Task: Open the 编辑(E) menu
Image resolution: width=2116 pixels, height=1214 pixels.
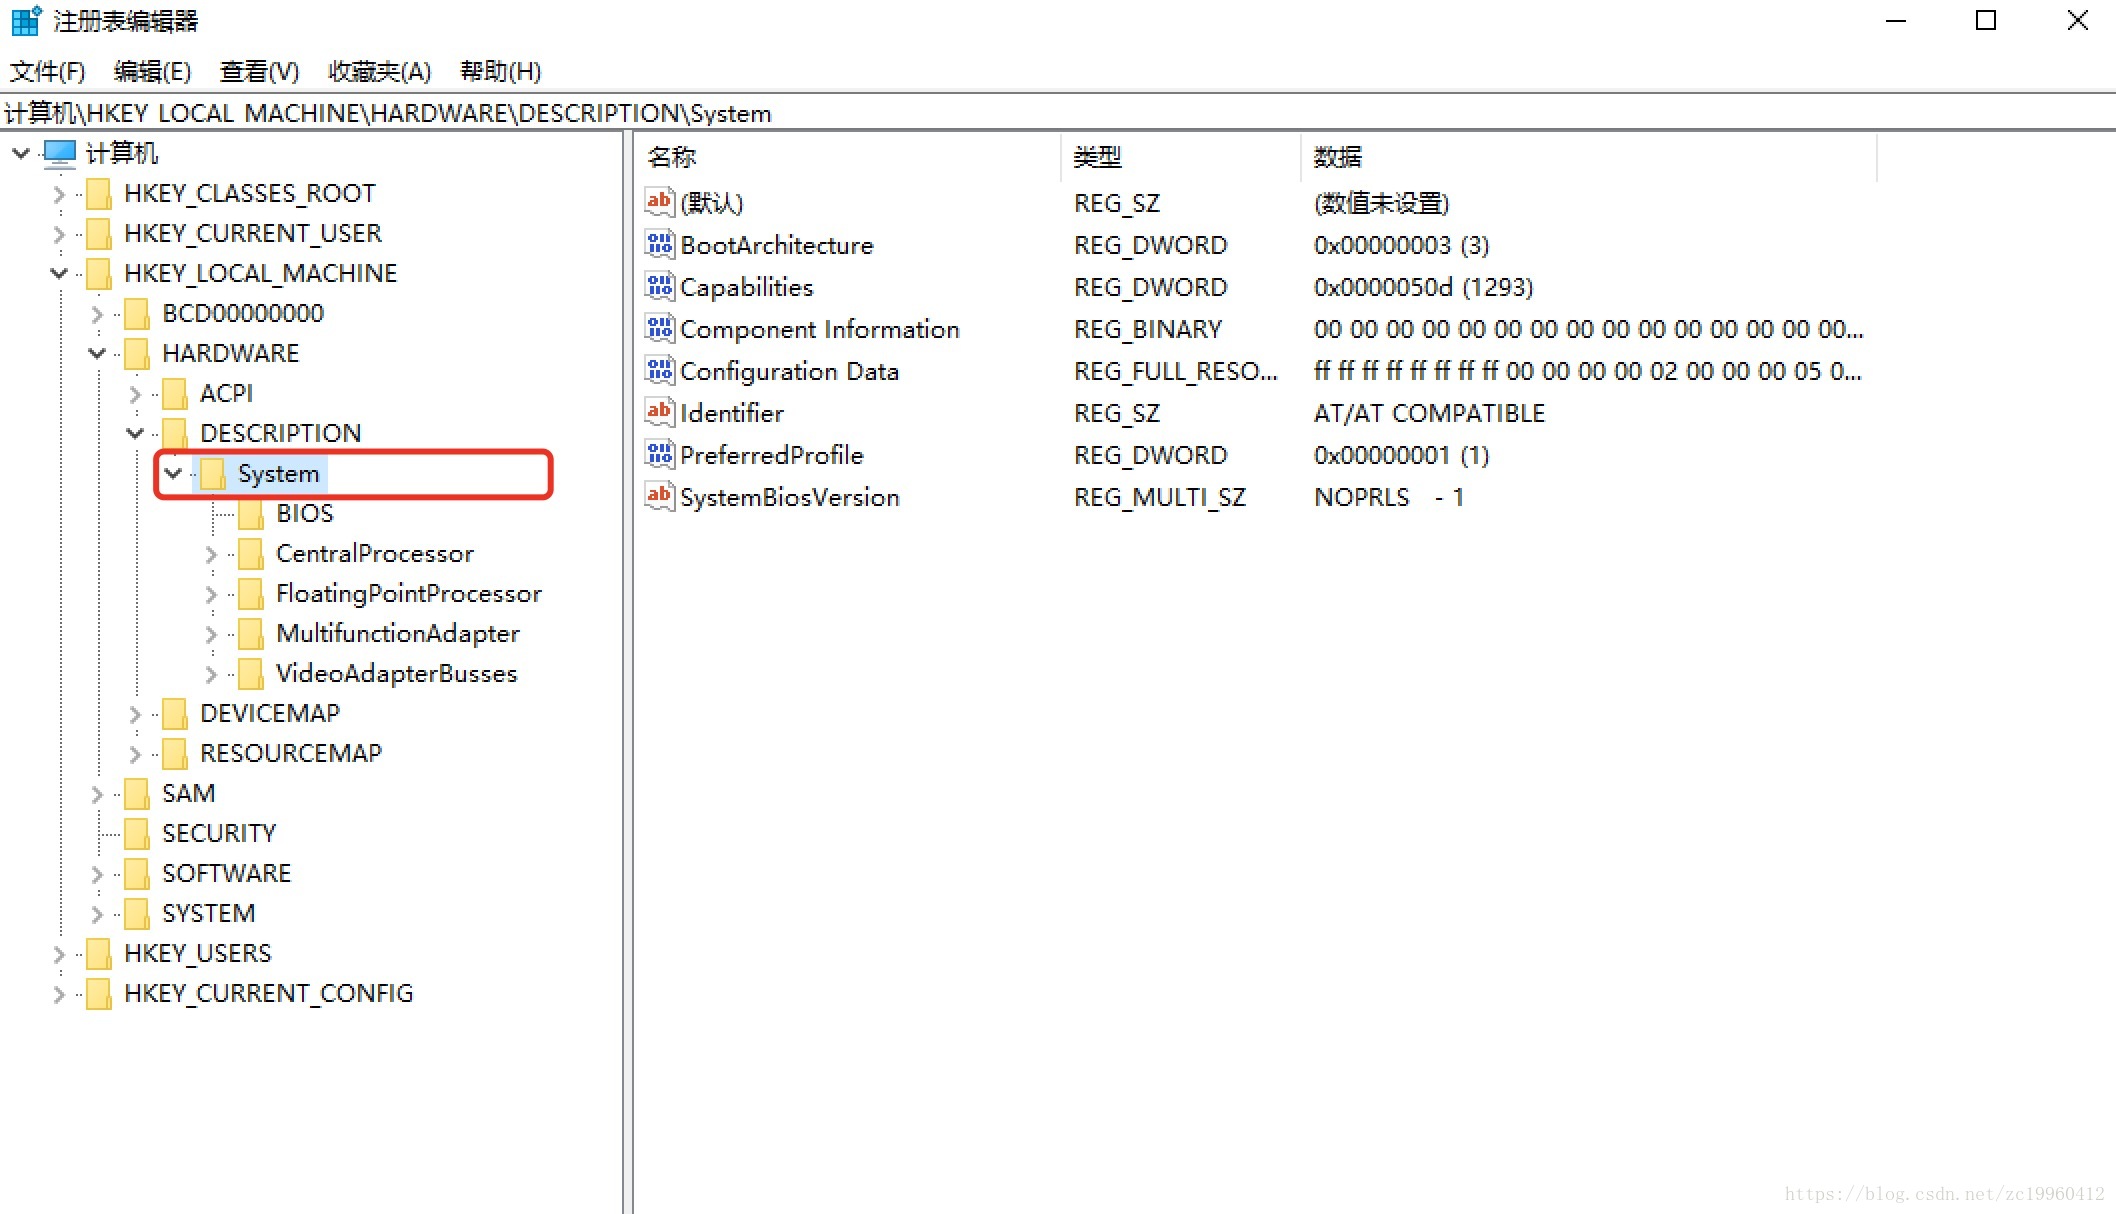Action: pyautogui.click(x=152, y=72)
